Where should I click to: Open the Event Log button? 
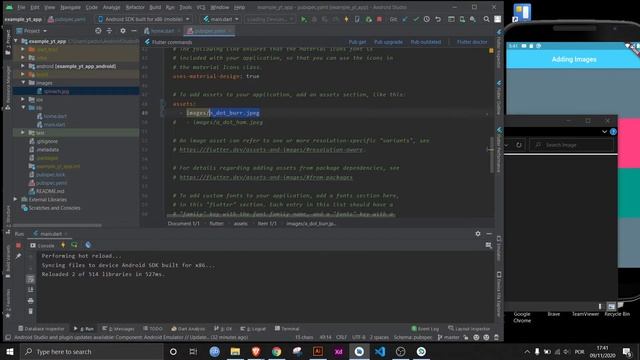[x=425, y=329]
